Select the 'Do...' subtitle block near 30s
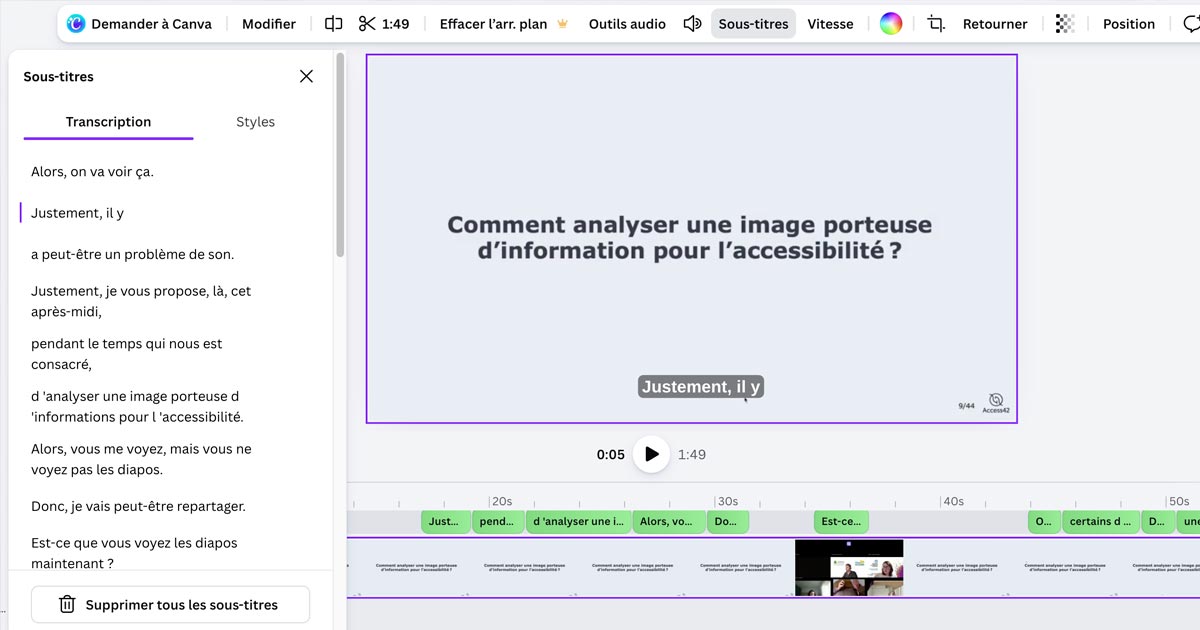This screenshot has width=1200, height=630. [x=728, y=521]
